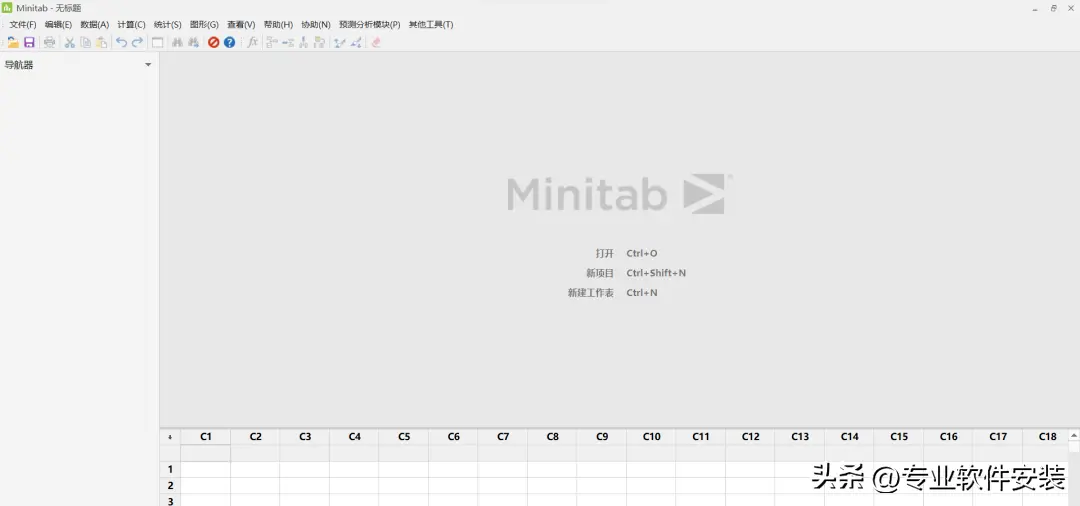Click the first icon after fx
Viewport: 1080px width, 506px height.
point(272,42)
